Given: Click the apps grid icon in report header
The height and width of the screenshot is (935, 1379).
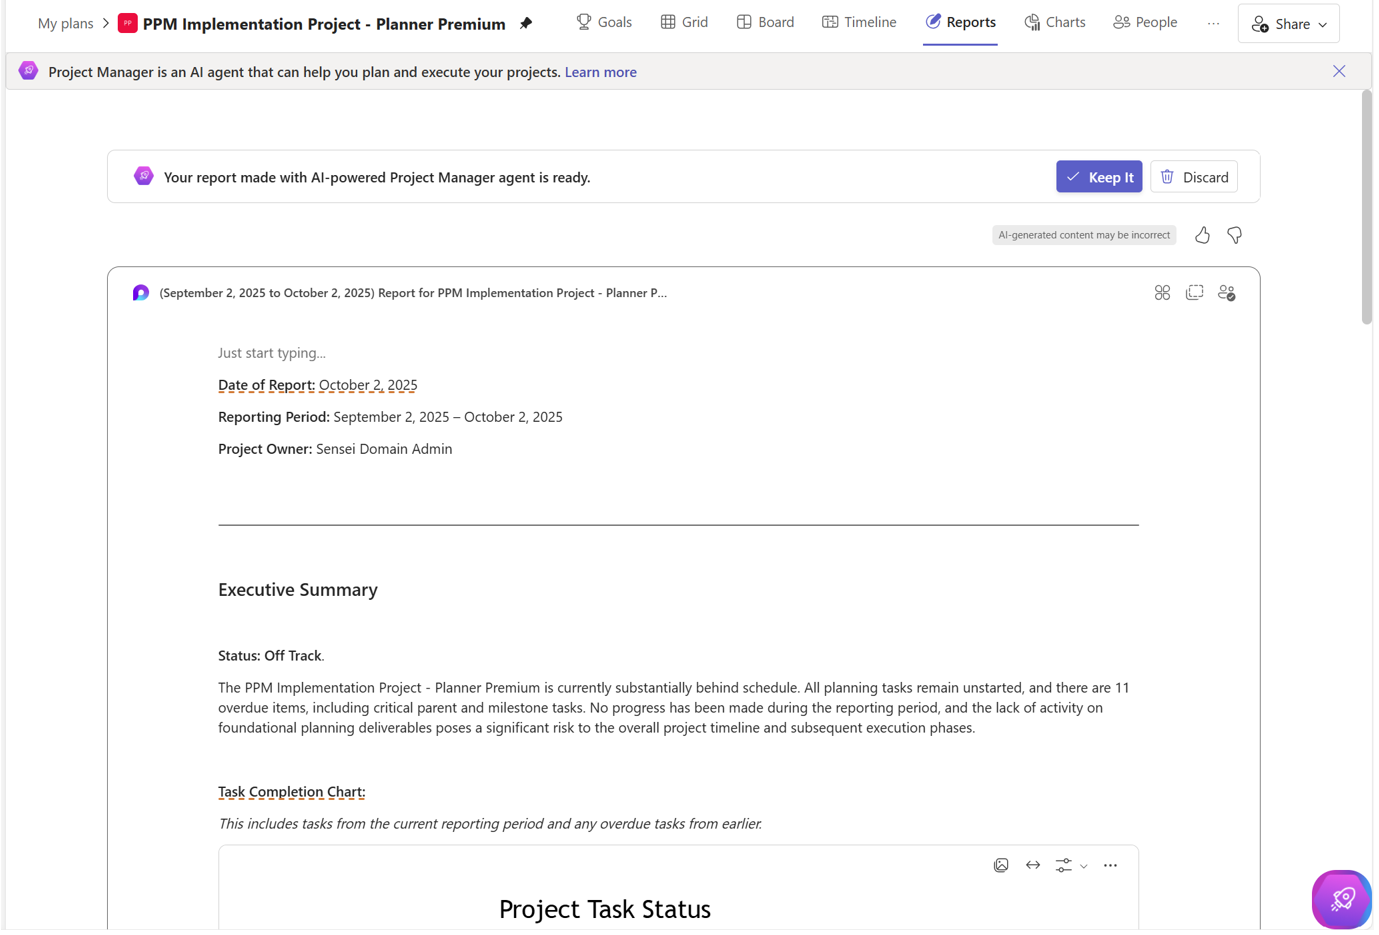Looking at the screenshot, I should [1162, 293].
